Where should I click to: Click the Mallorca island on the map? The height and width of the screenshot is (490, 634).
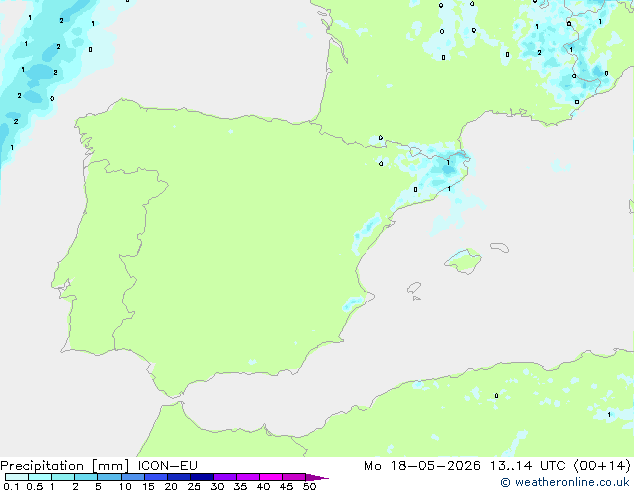coord(463,262)
